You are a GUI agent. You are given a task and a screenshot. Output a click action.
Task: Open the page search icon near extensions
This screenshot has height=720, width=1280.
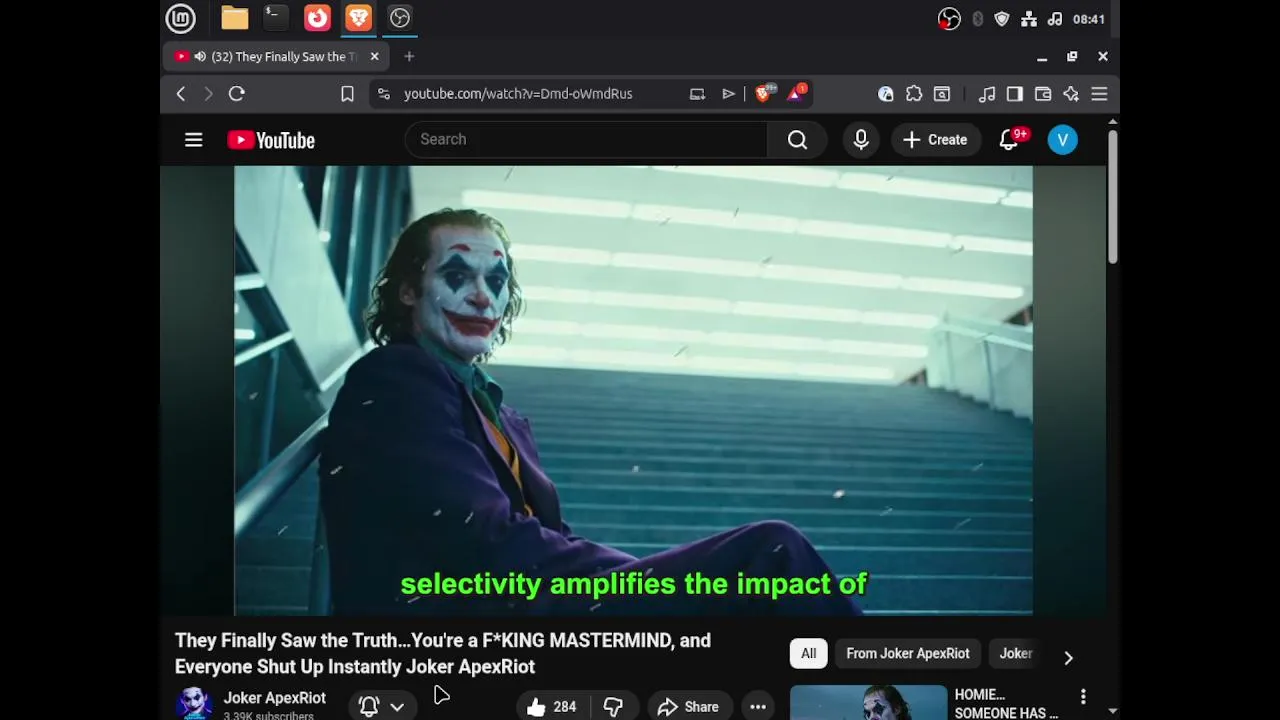(x=942, y=94)
